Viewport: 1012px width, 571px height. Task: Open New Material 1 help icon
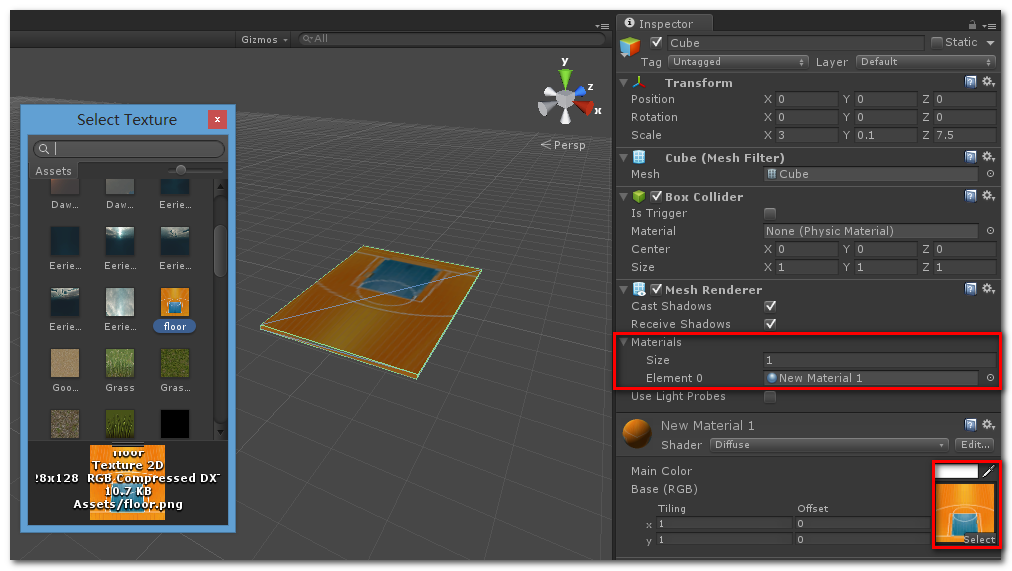pos(970,425)
